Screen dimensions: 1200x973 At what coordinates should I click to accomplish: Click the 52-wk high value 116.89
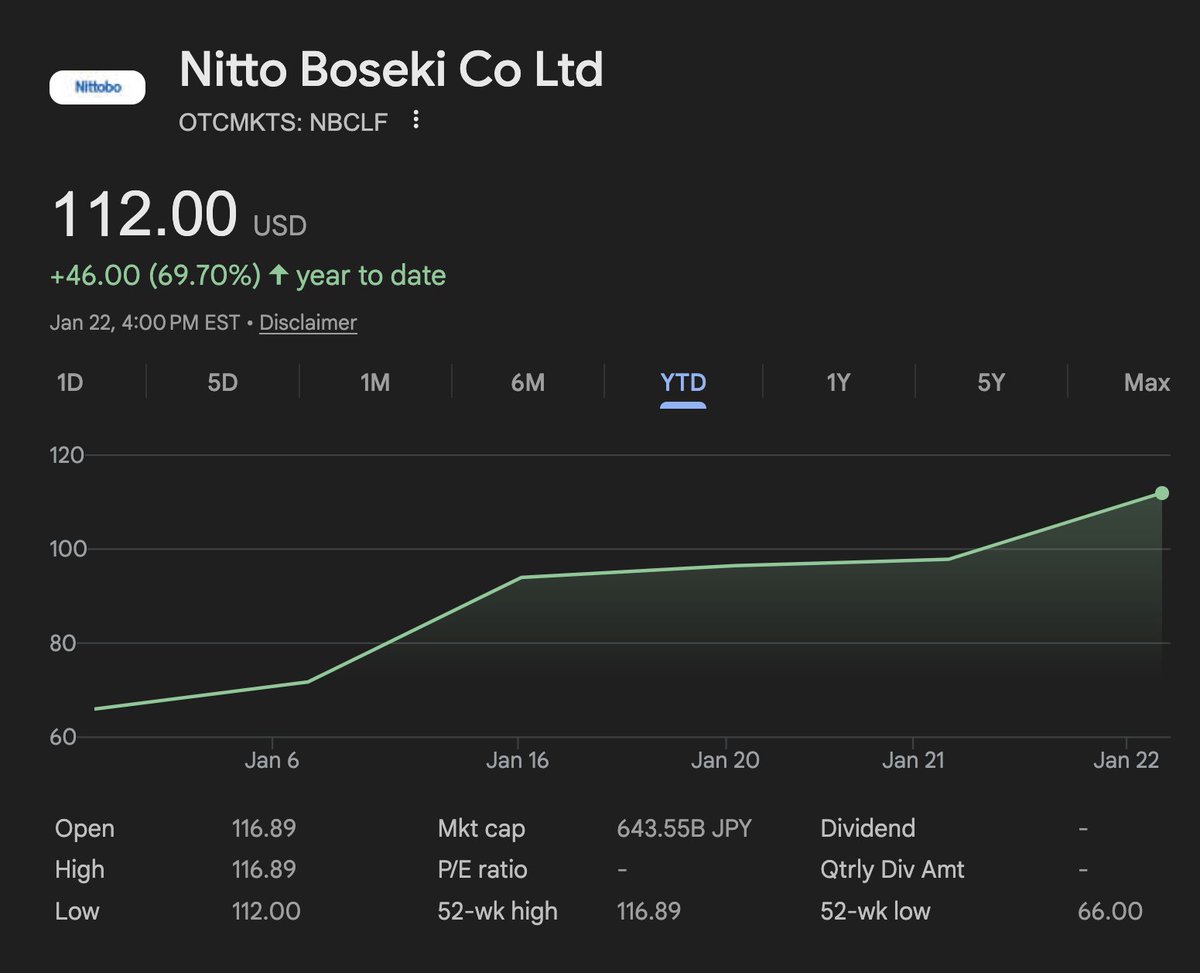tap(649, 911)
